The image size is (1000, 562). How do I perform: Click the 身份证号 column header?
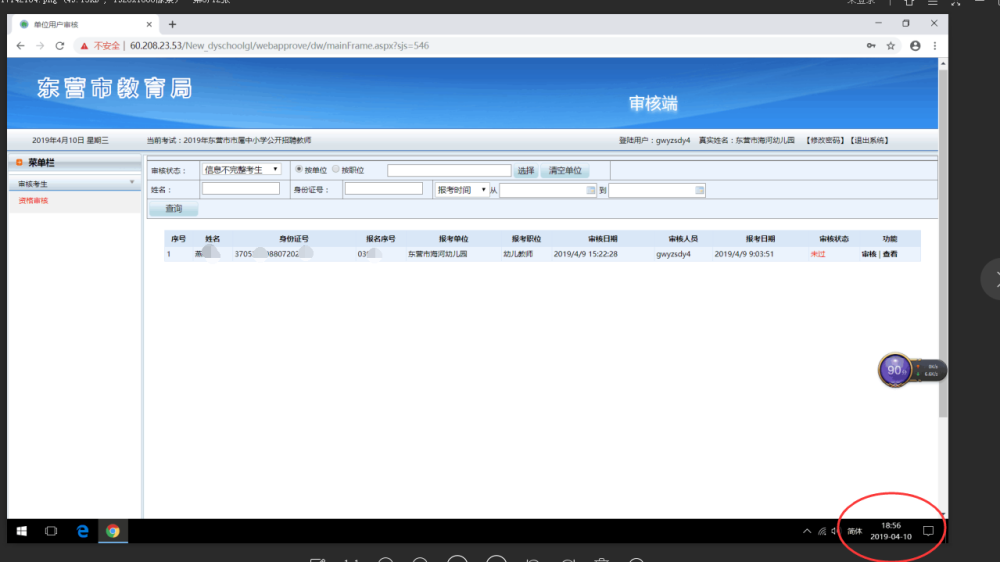293,239
